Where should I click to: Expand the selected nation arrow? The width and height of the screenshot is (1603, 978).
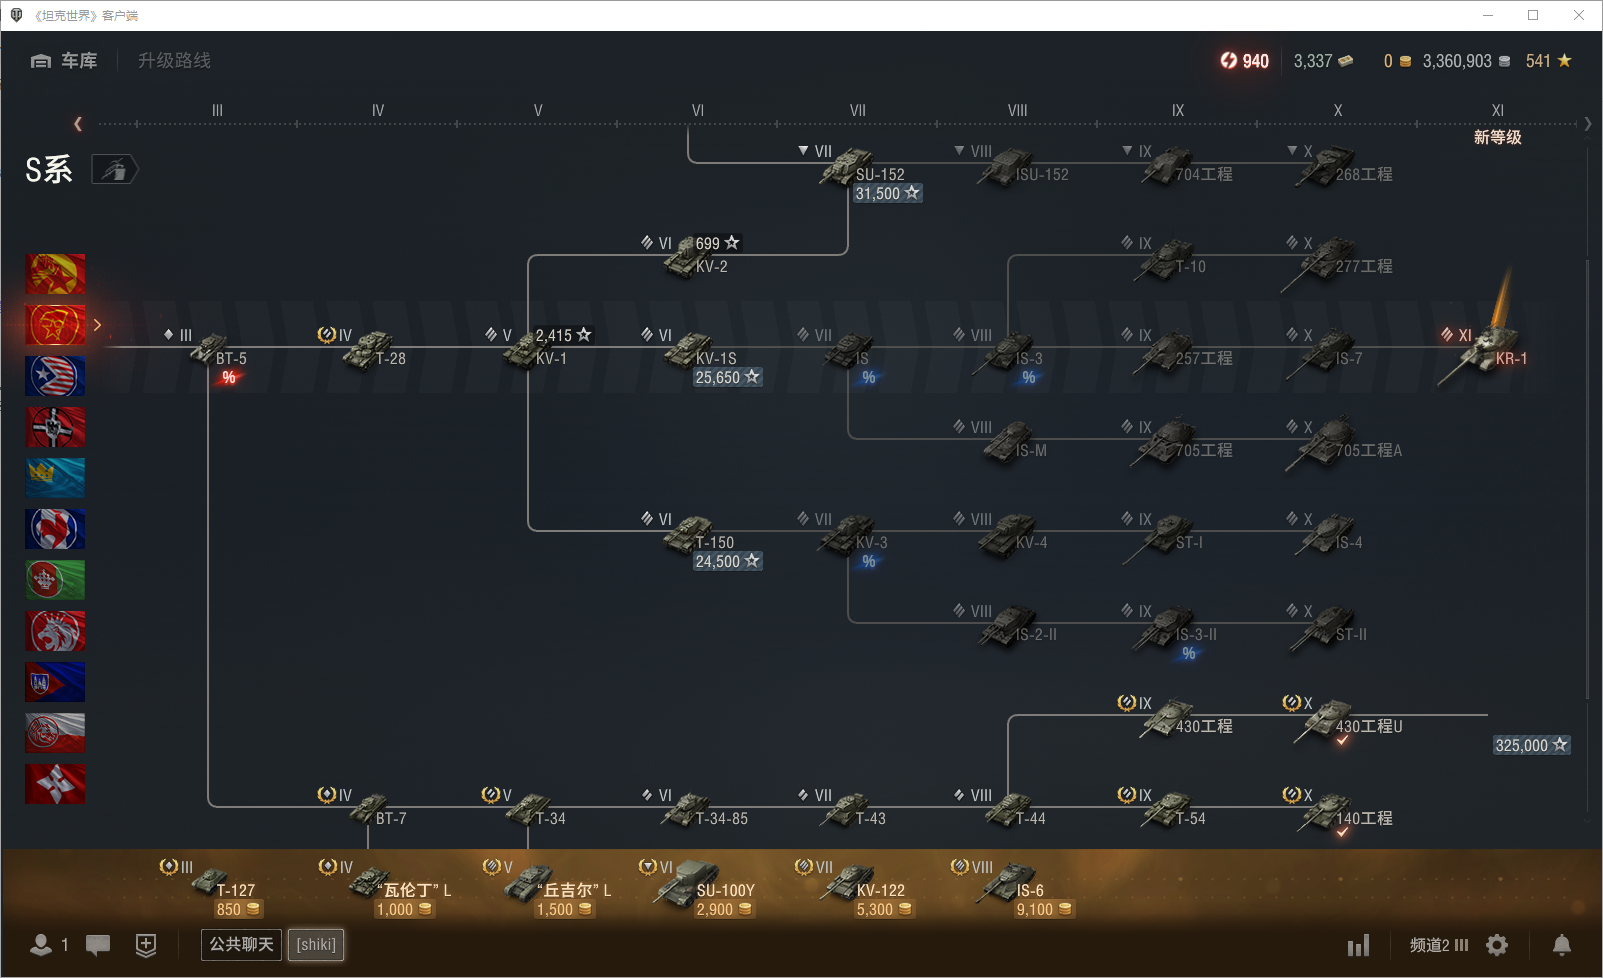point(97,325)
